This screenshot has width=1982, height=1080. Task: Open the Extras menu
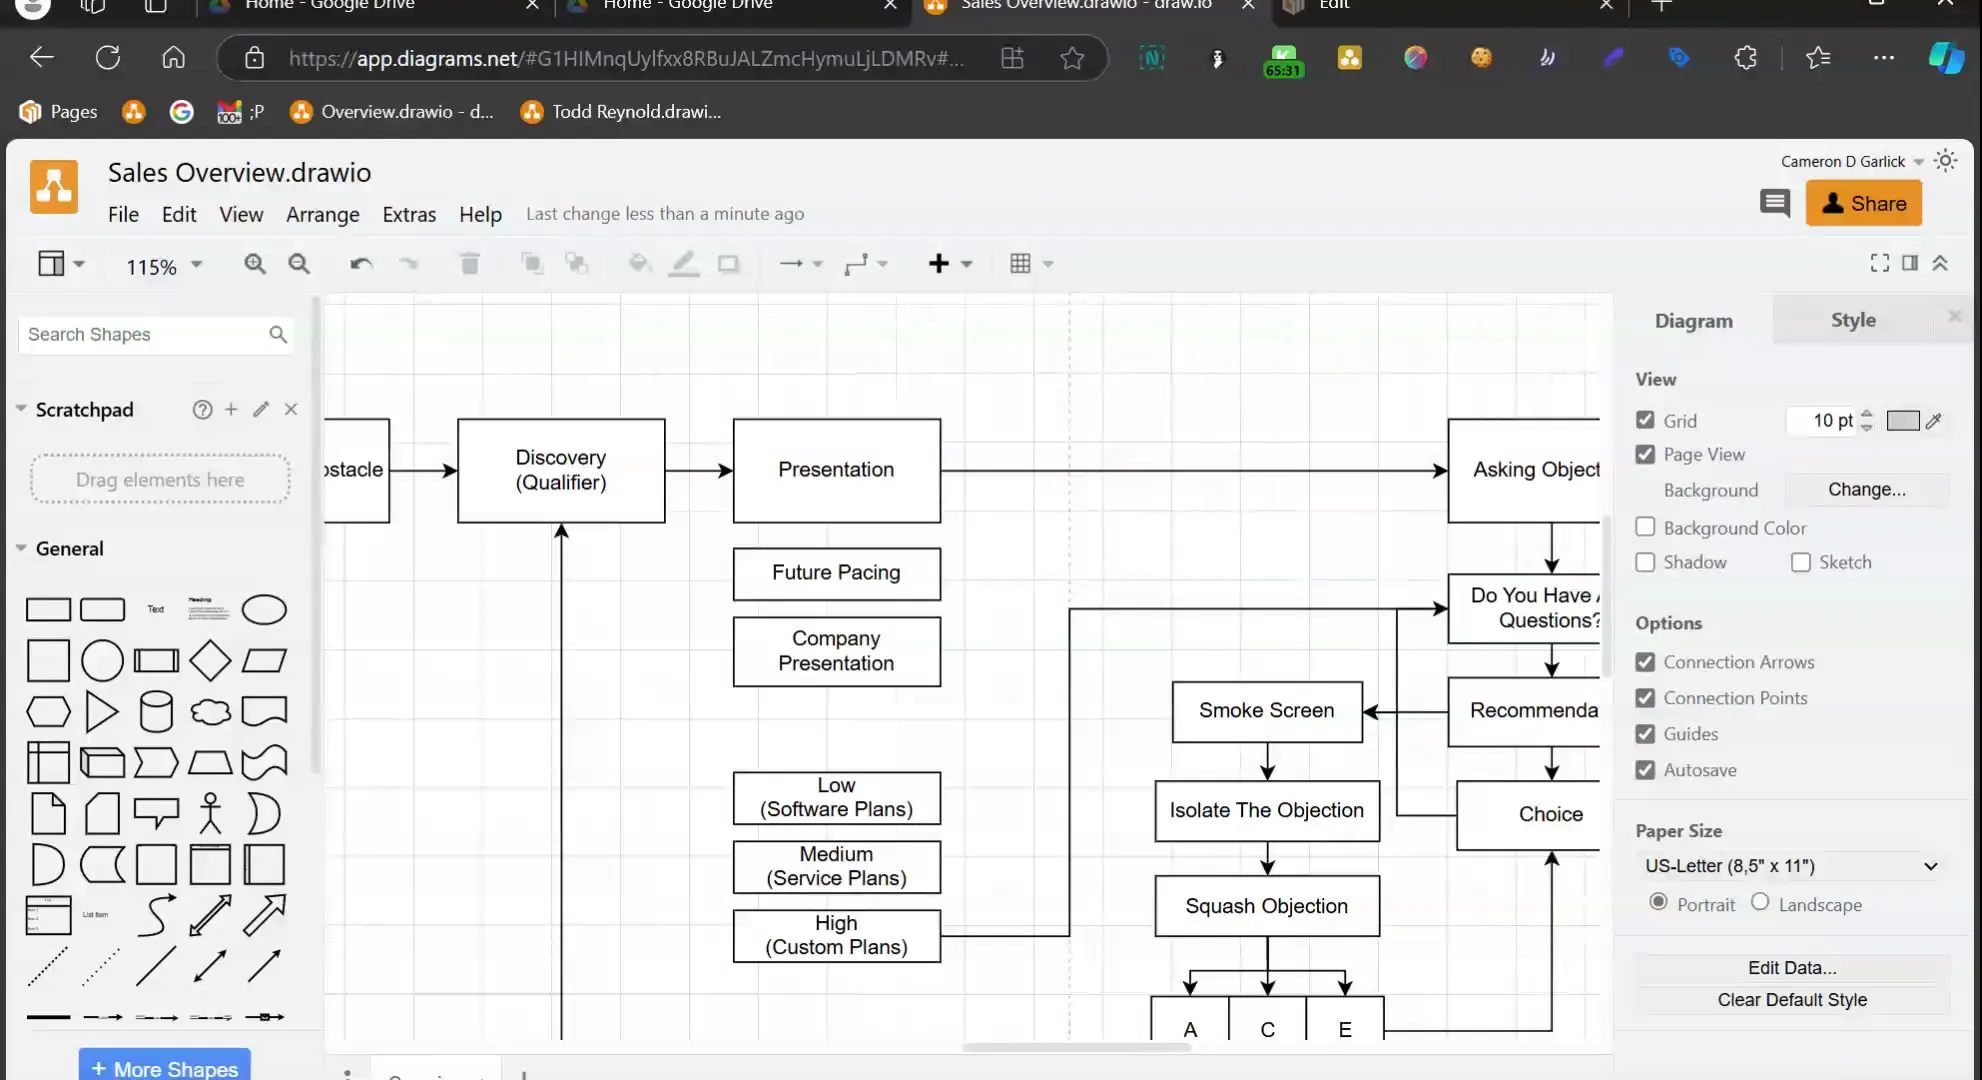(409, 214)
